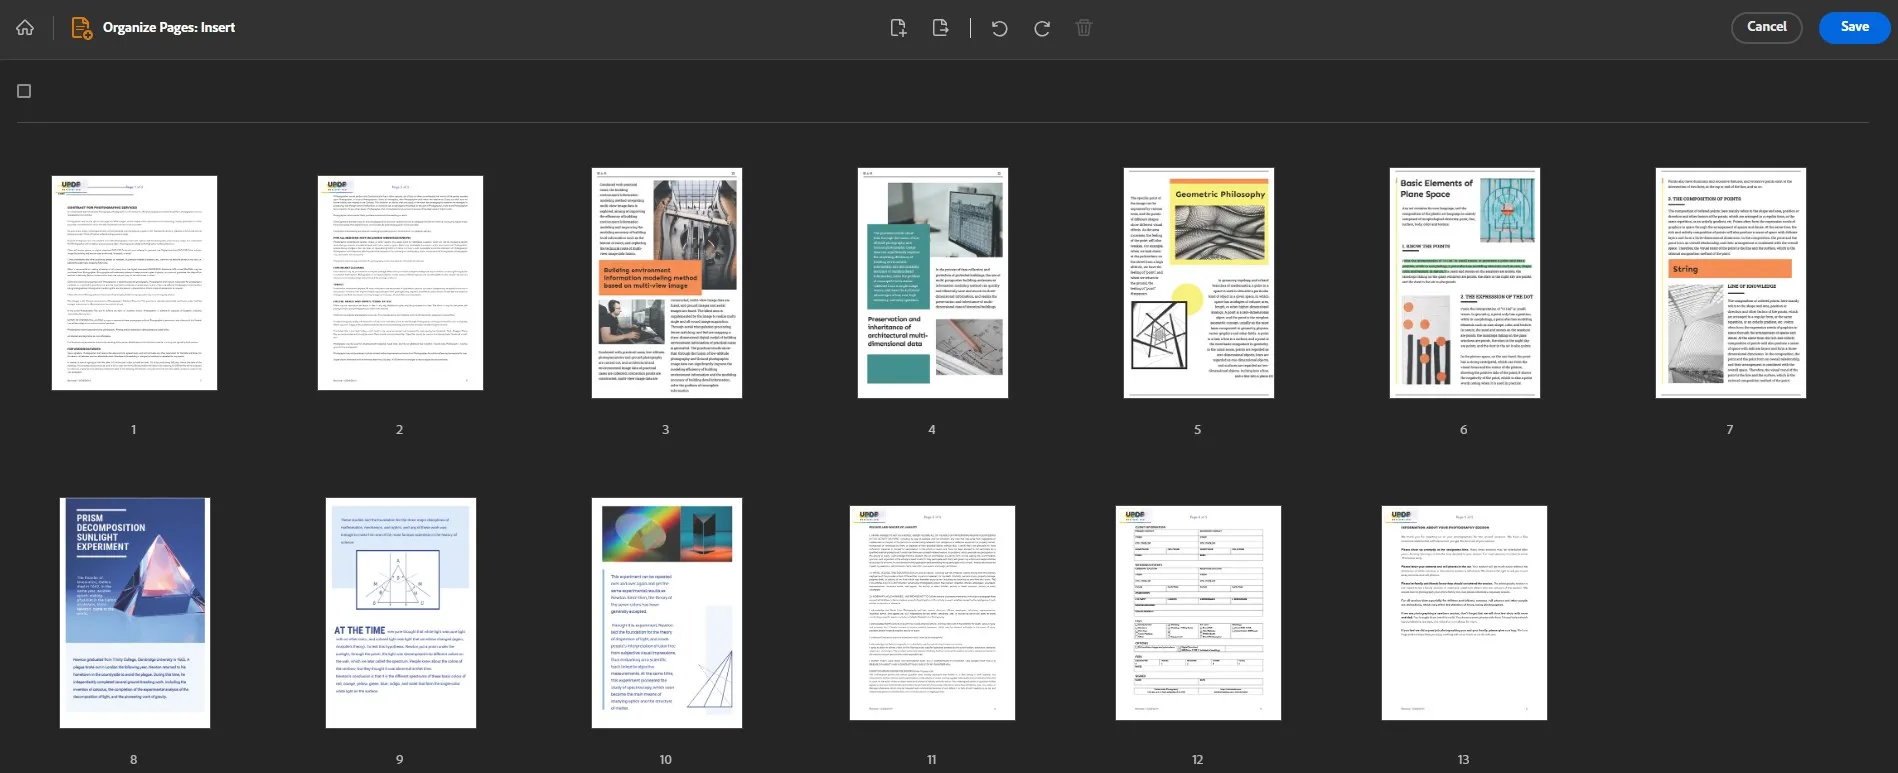Select the 'At the time' page 9 thumbnail
Image resolution: width=1898 pixels, height=773 pixels.
(400, 613)
